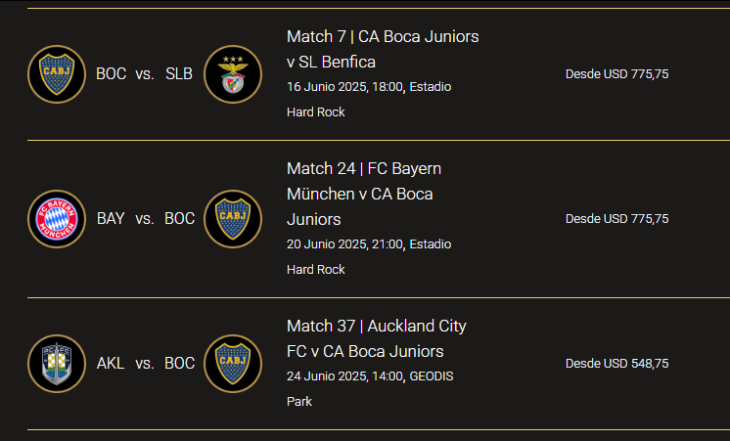
Task: Click the Match 7 price Desde USD 775,75
Action: tap(617, 74)
